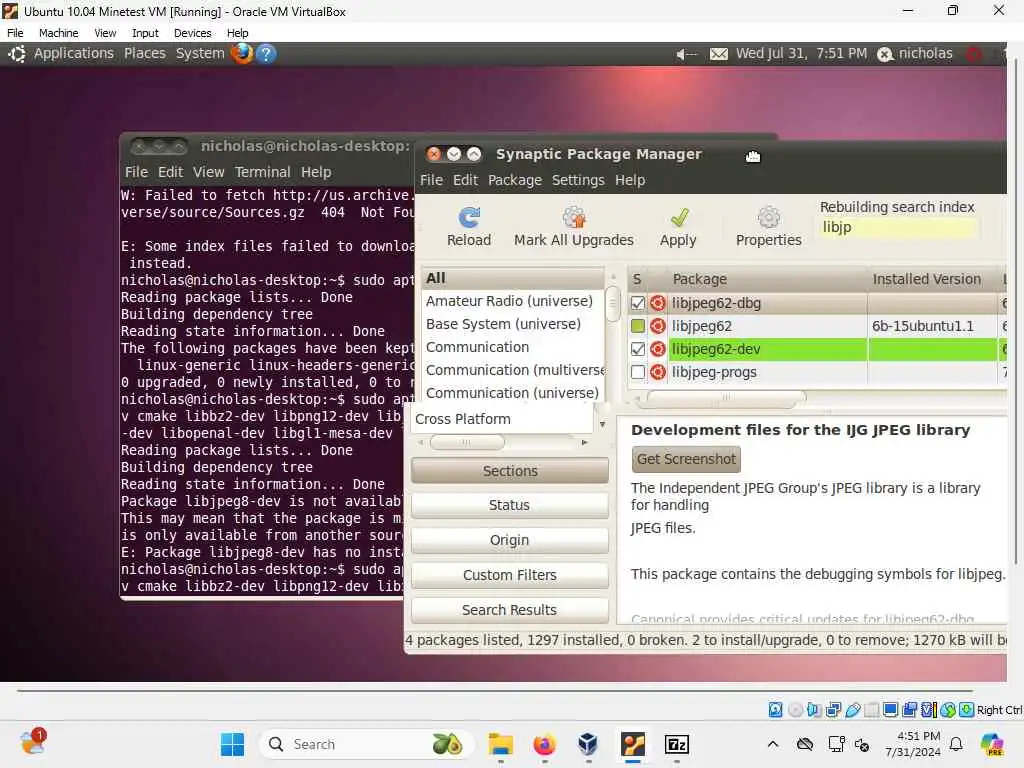Screen dimensions: 1024x768
Task: Select Amateur Radio (universe) section
Action: pos(509,301)
